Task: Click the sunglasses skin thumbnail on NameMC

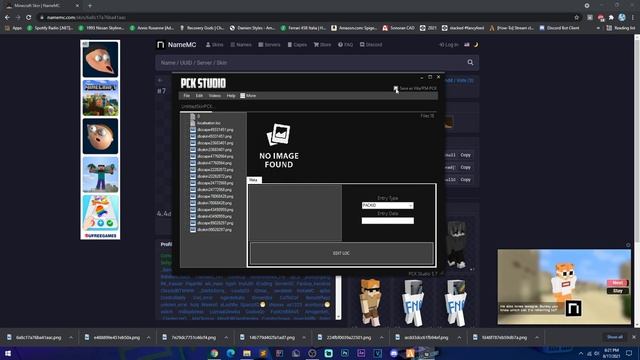Action: 370,303
